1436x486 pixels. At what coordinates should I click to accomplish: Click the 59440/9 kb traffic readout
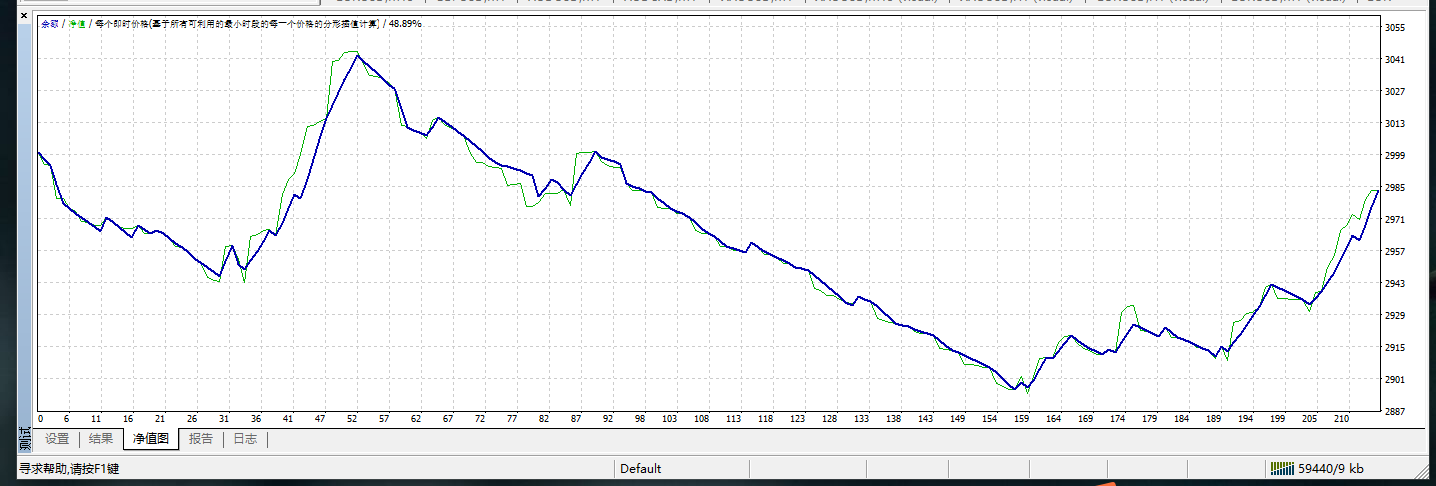coord(1331,468)
